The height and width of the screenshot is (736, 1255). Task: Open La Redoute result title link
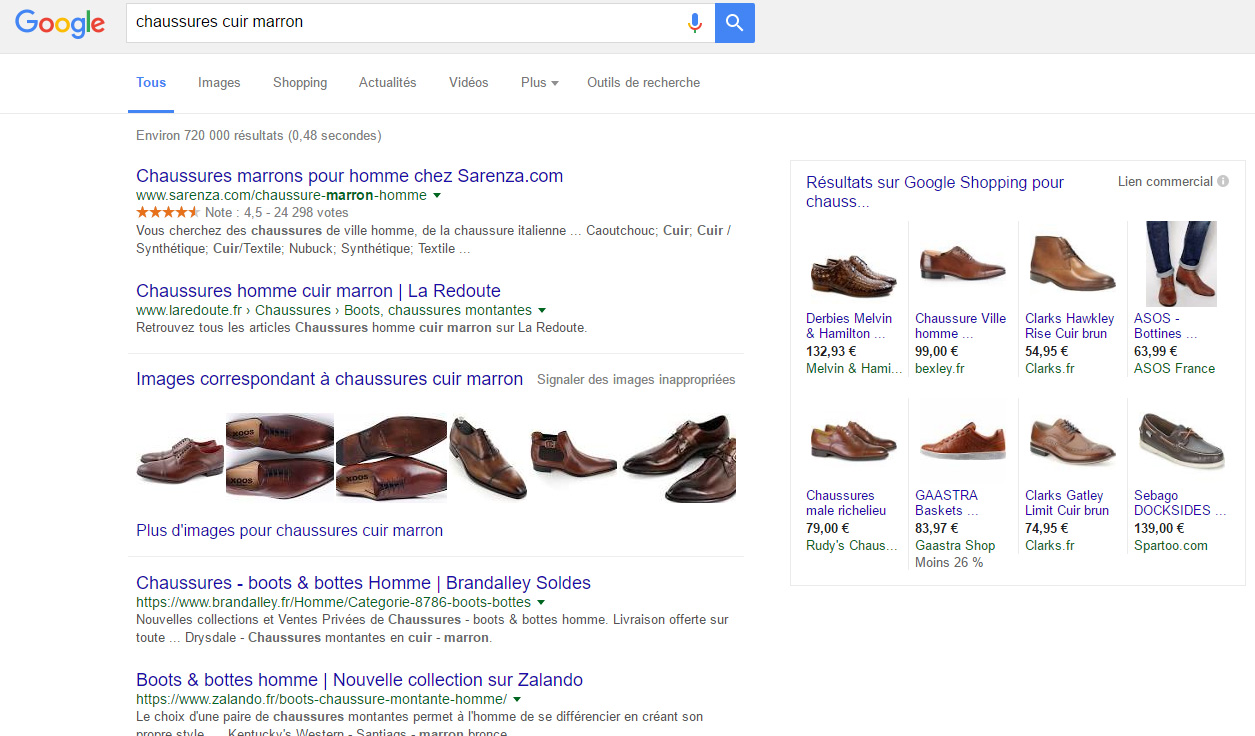318,291
